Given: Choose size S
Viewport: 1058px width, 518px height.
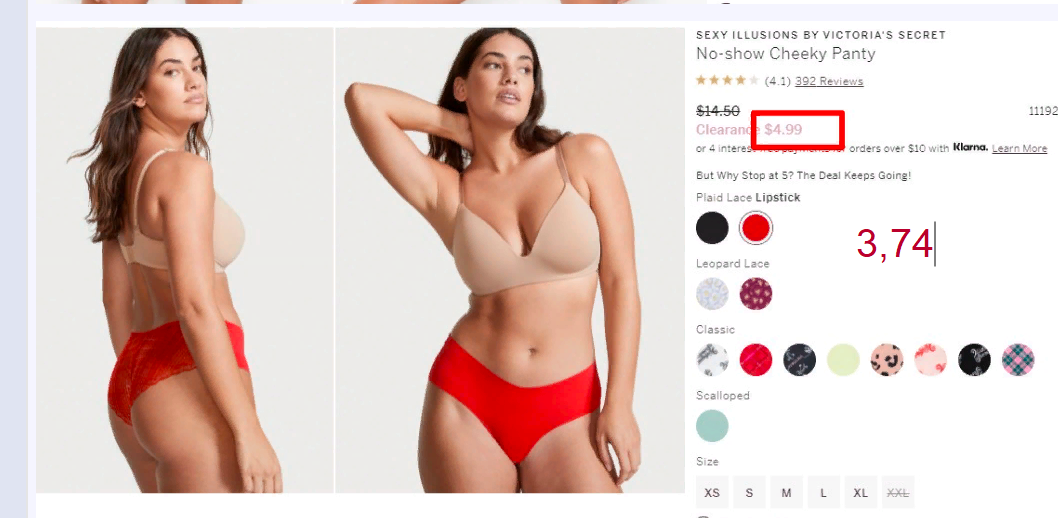Looking at the screenshot, I should [x=749, y=492].
